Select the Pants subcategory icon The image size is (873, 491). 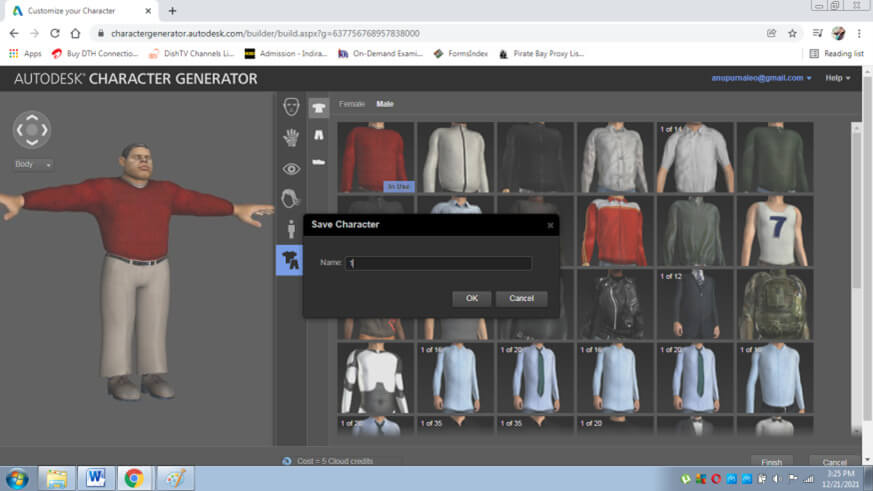click(318, 135)
